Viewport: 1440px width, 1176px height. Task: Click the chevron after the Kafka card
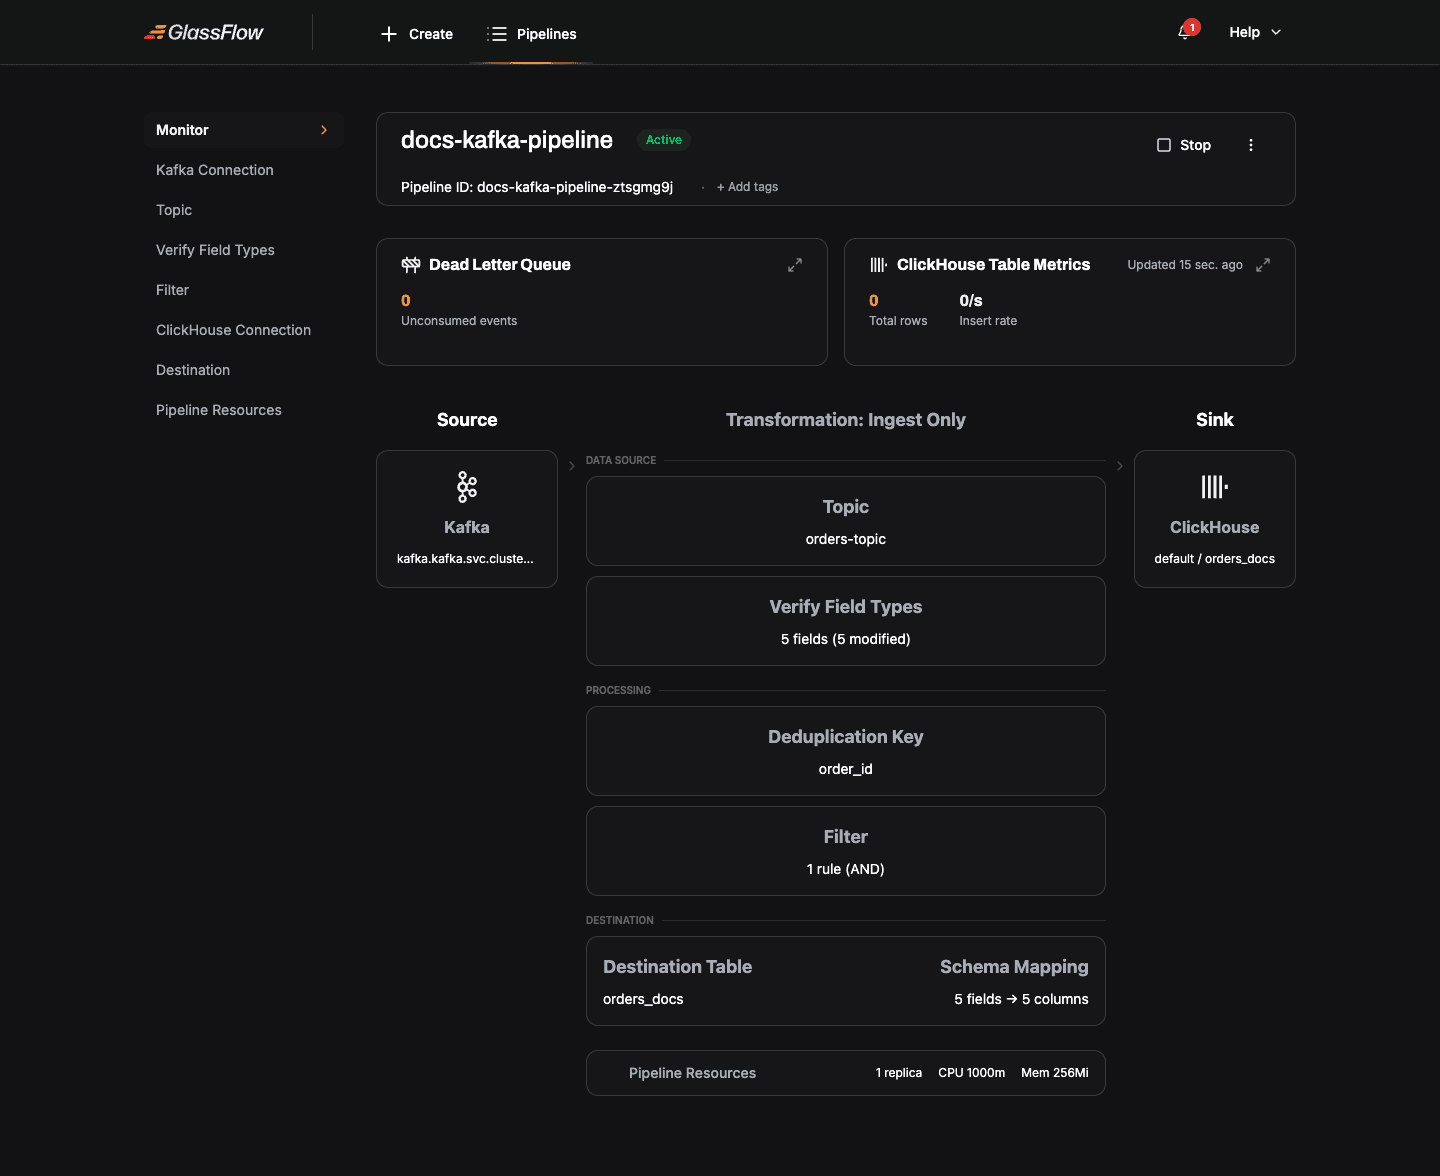click(x=572, y=466)
